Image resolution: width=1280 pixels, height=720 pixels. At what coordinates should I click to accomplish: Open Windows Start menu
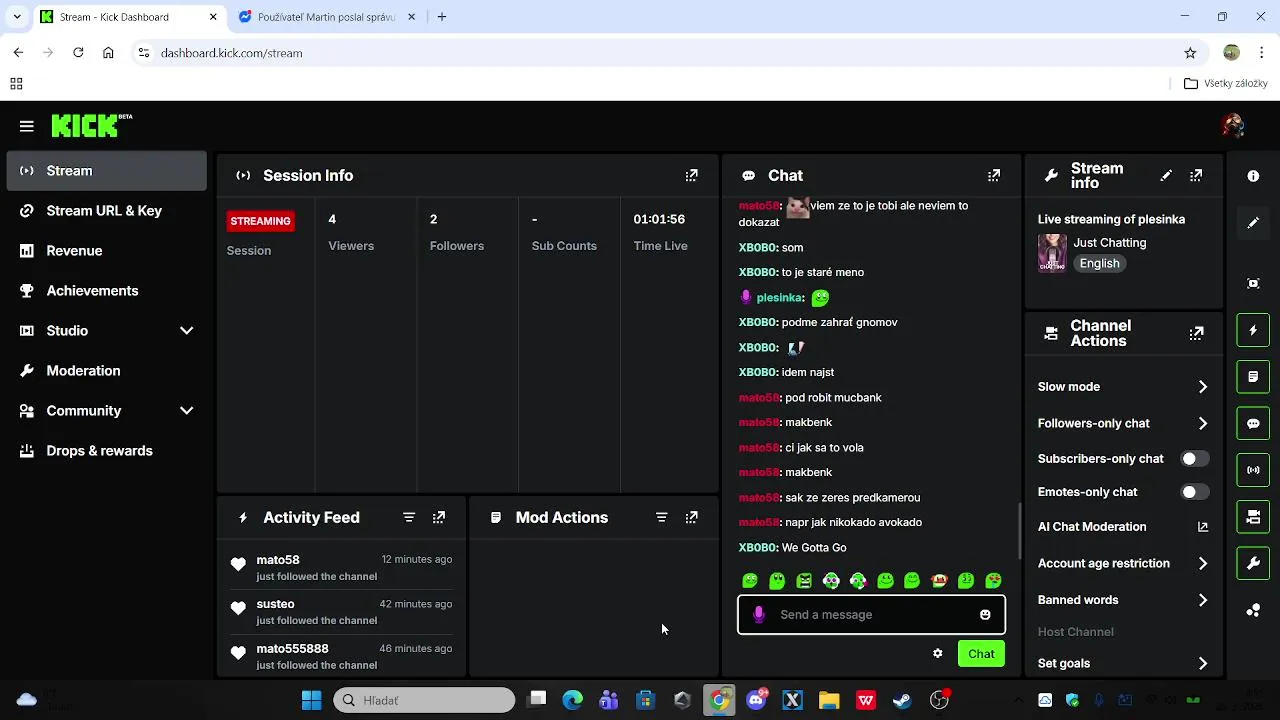pyautogui.click(x=311, y=700)
